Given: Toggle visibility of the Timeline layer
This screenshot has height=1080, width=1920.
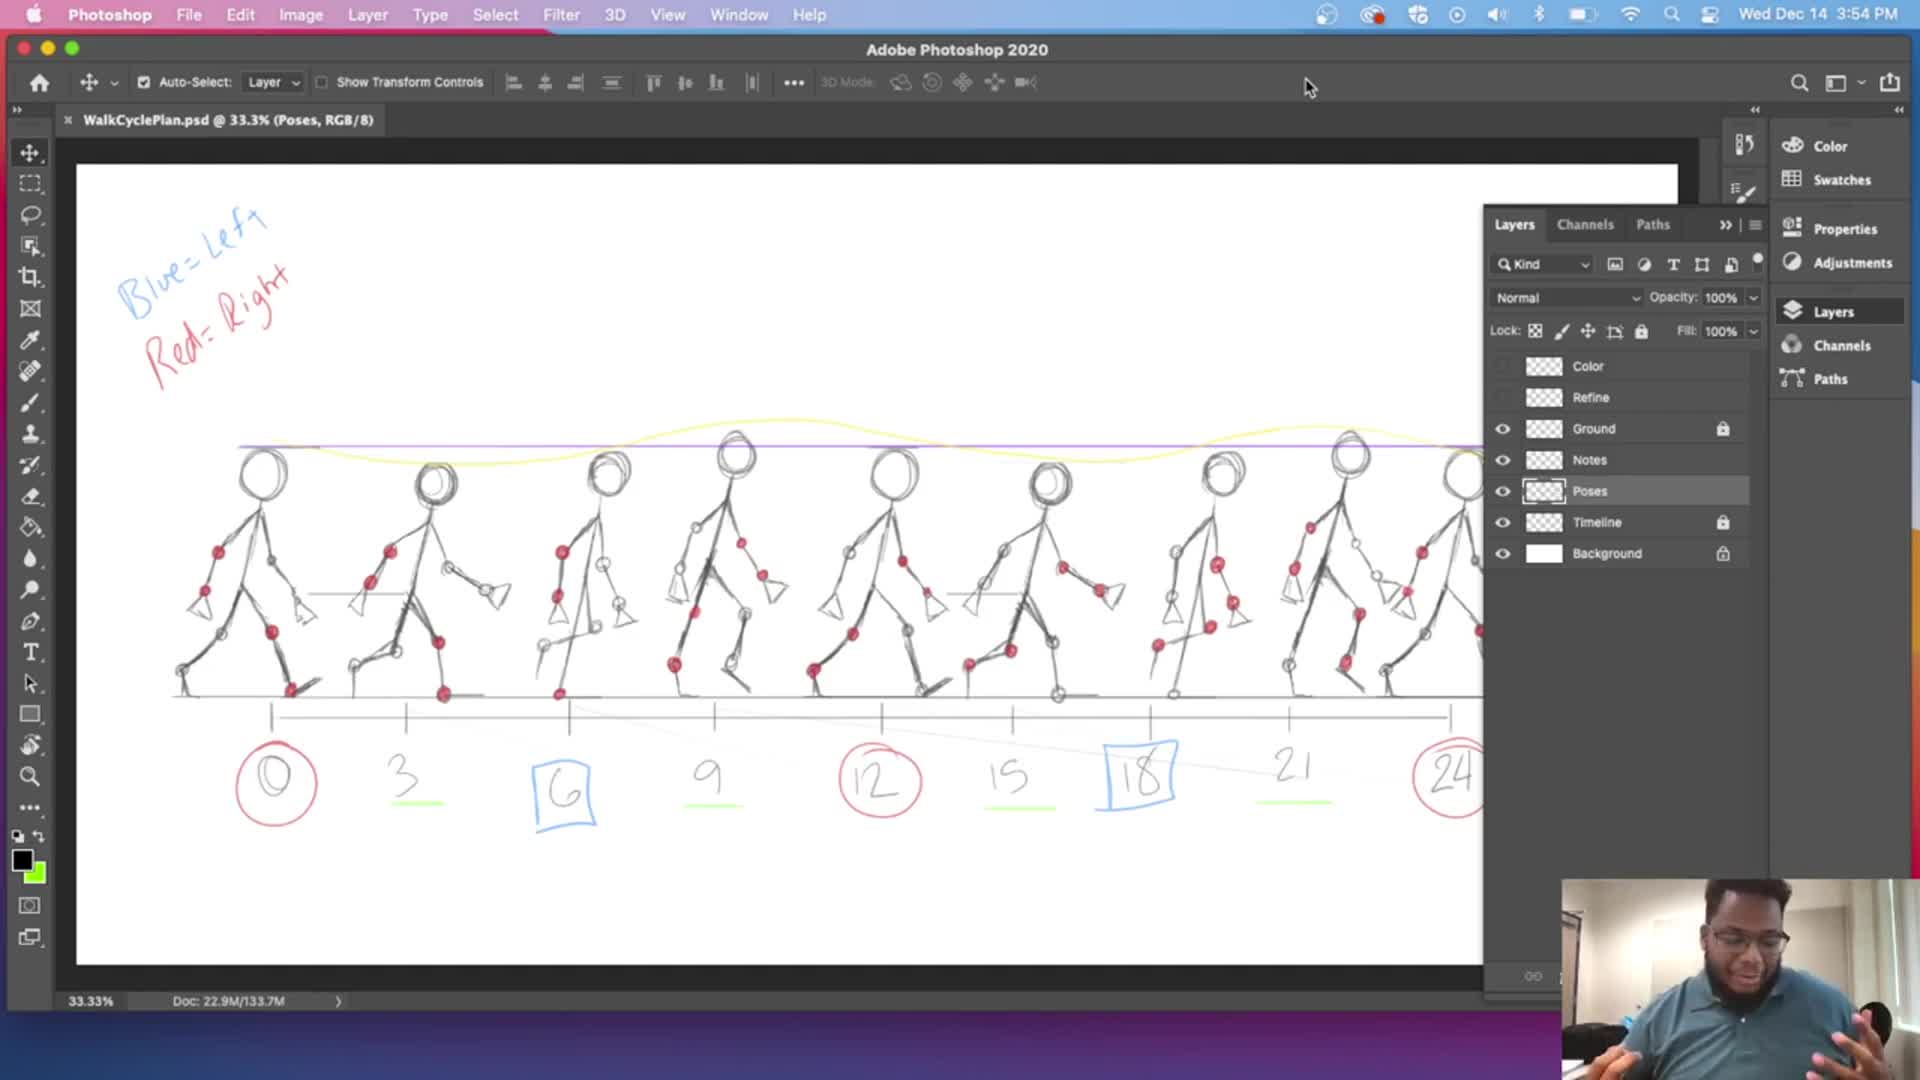Looking at the screenshot, I should (x=1502, y=523).
